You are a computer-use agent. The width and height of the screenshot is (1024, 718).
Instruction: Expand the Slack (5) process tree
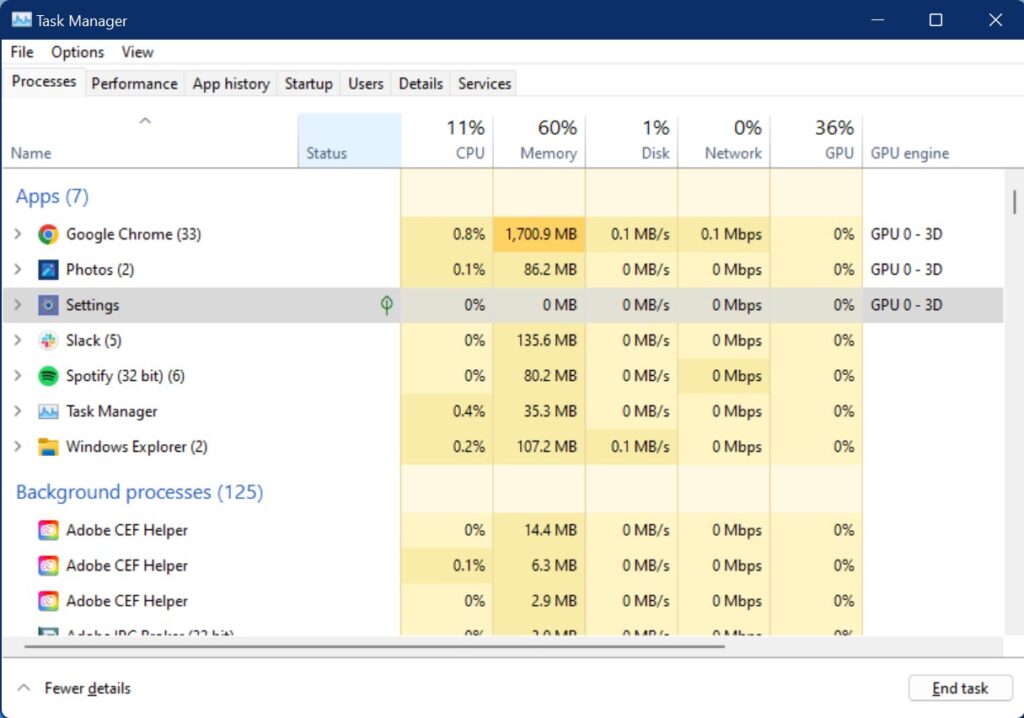[x=17, y=340]
